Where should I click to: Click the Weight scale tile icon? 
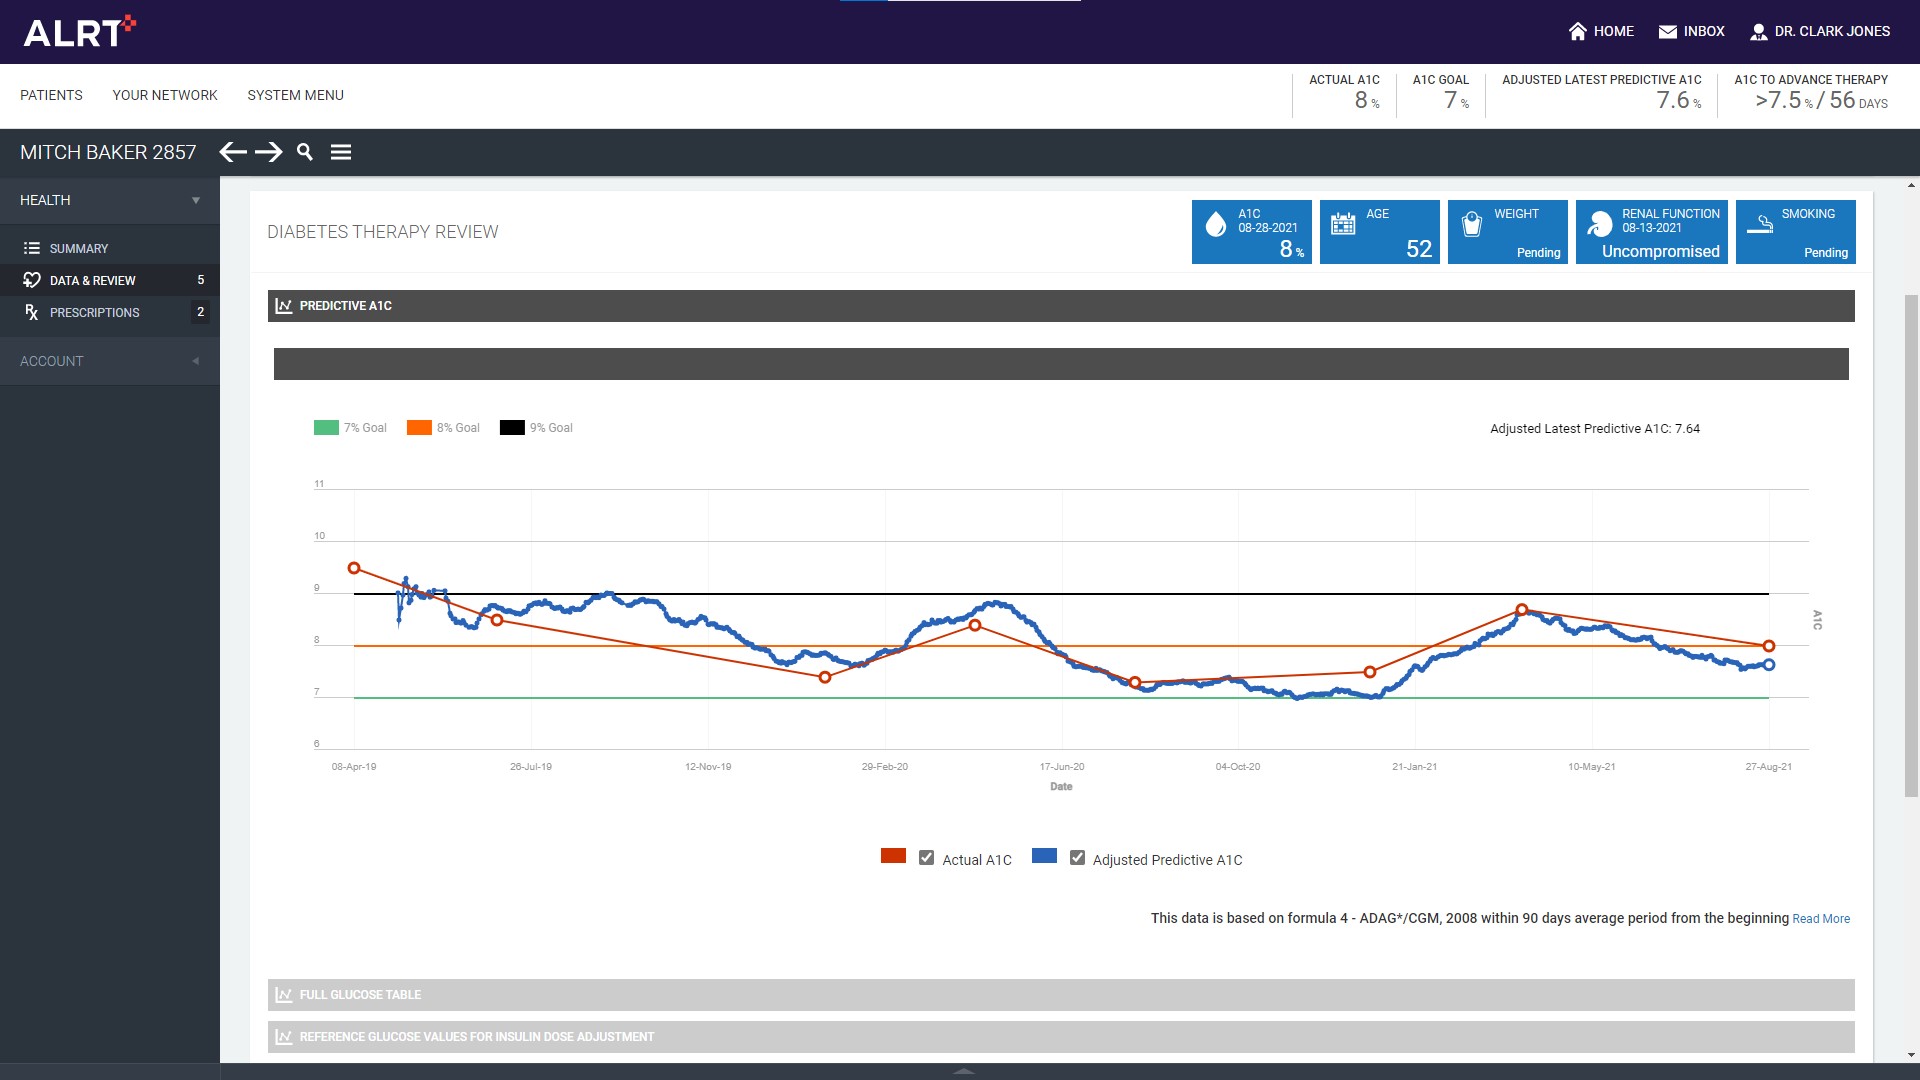tap(1471, 225)
